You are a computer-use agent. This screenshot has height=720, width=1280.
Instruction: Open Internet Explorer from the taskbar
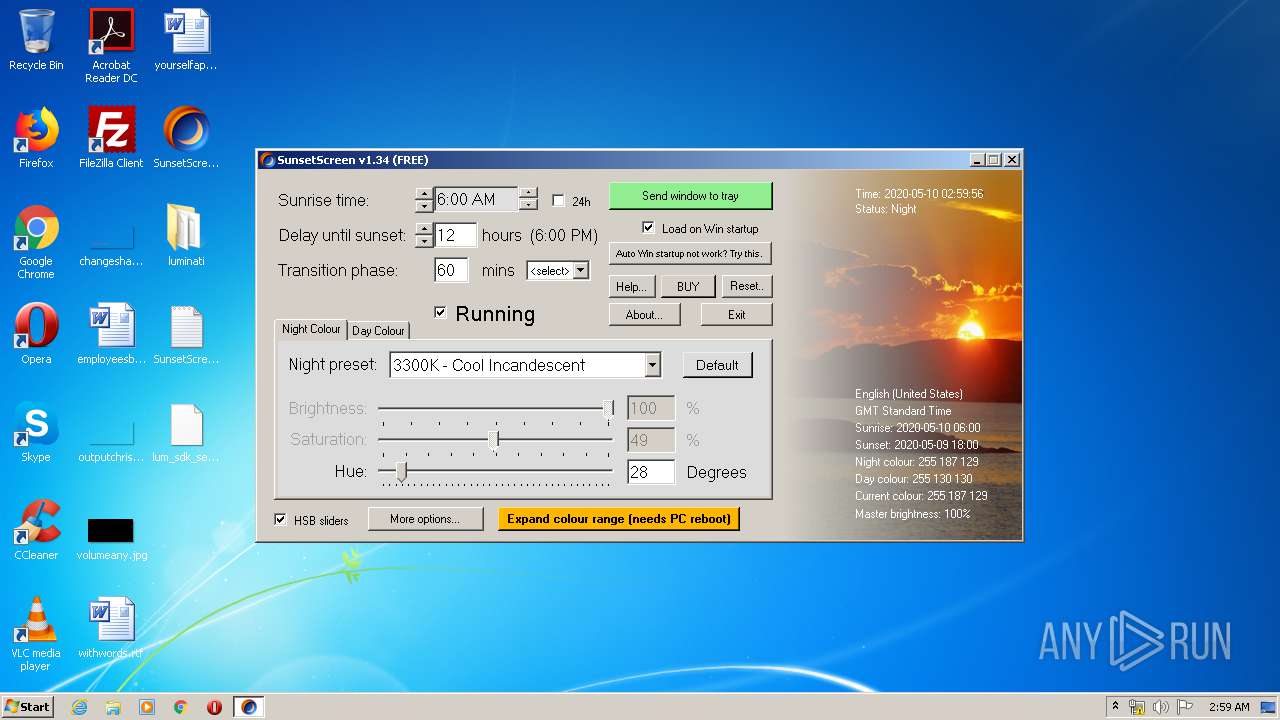(79, 707)
